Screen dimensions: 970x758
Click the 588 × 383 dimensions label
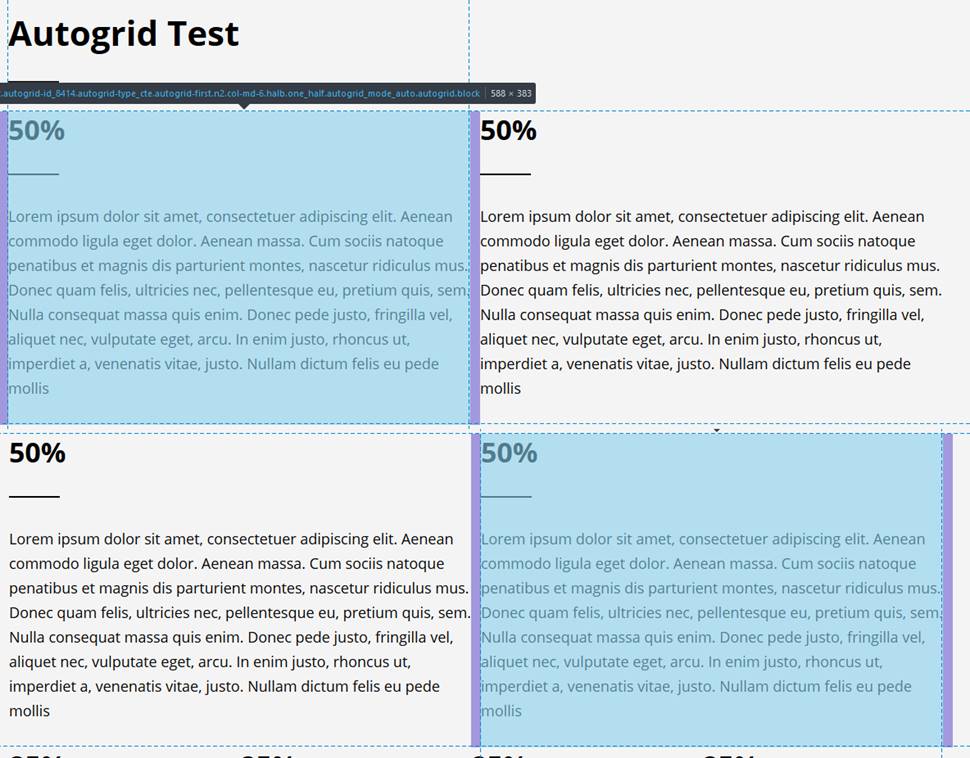(x=511, y=94)
